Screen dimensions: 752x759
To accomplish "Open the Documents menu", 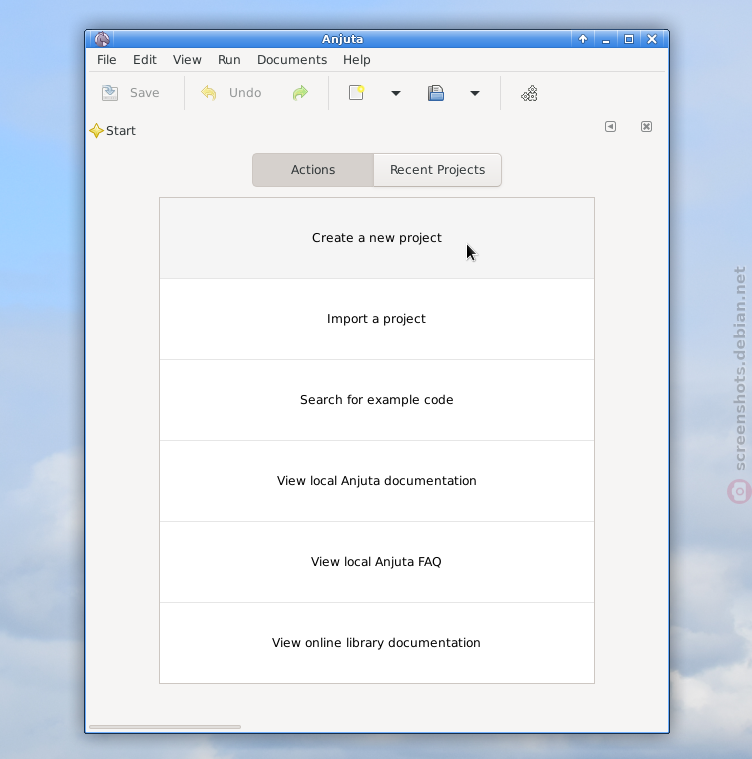I will click(292, 60).
